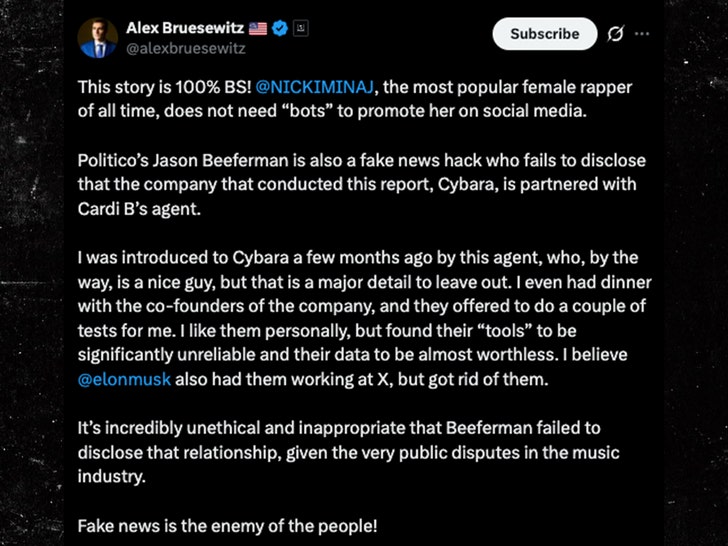Open the three-dot More options menu
The image size is (728, 546).
pos(642,34)
